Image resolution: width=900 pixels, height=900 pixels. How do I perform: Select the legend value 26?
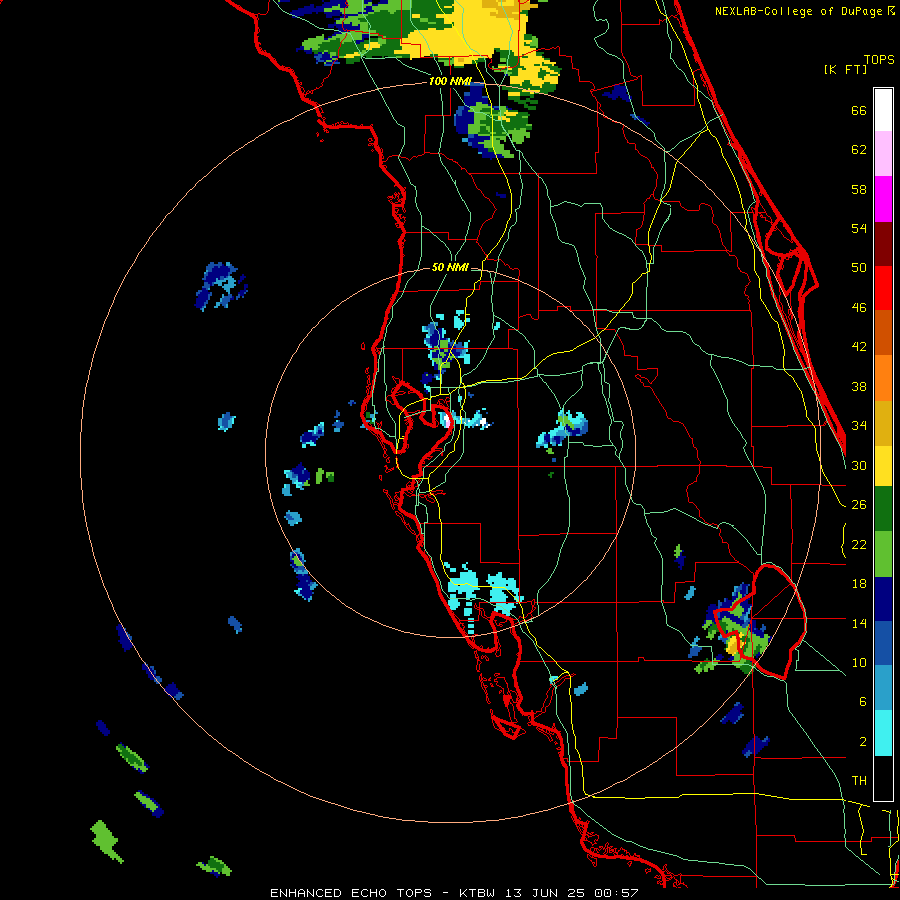tap(859, 505)
